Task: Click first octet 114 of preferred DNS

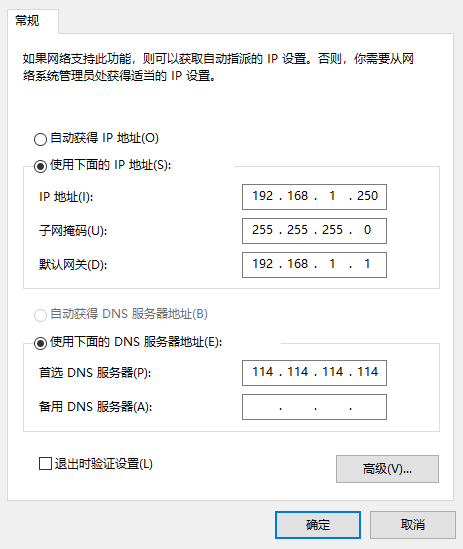Action: tap(263, 371)
